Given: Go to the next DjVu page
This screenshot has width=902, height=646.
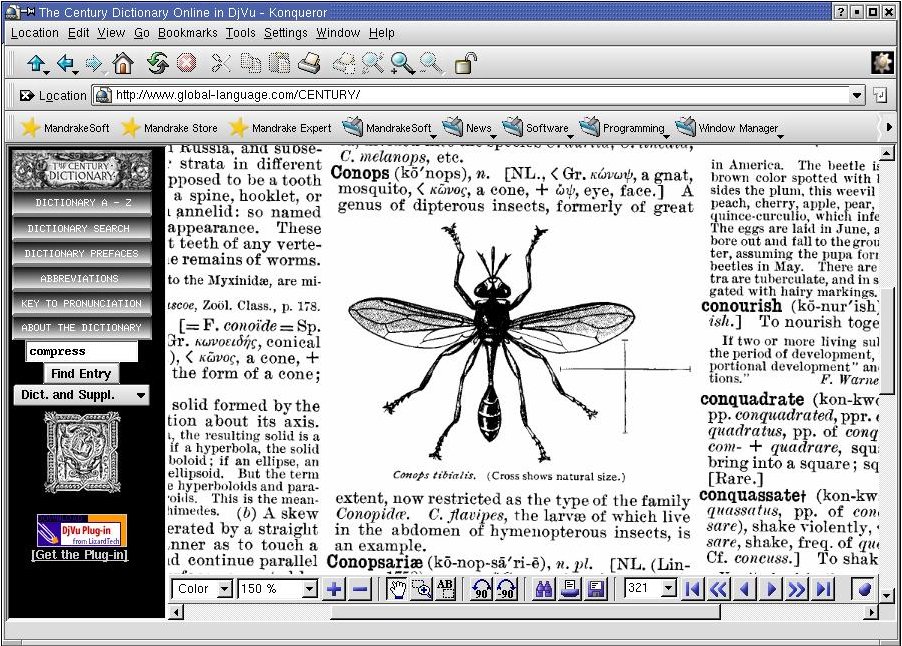Looking at the screenshot, I should 771,589.
